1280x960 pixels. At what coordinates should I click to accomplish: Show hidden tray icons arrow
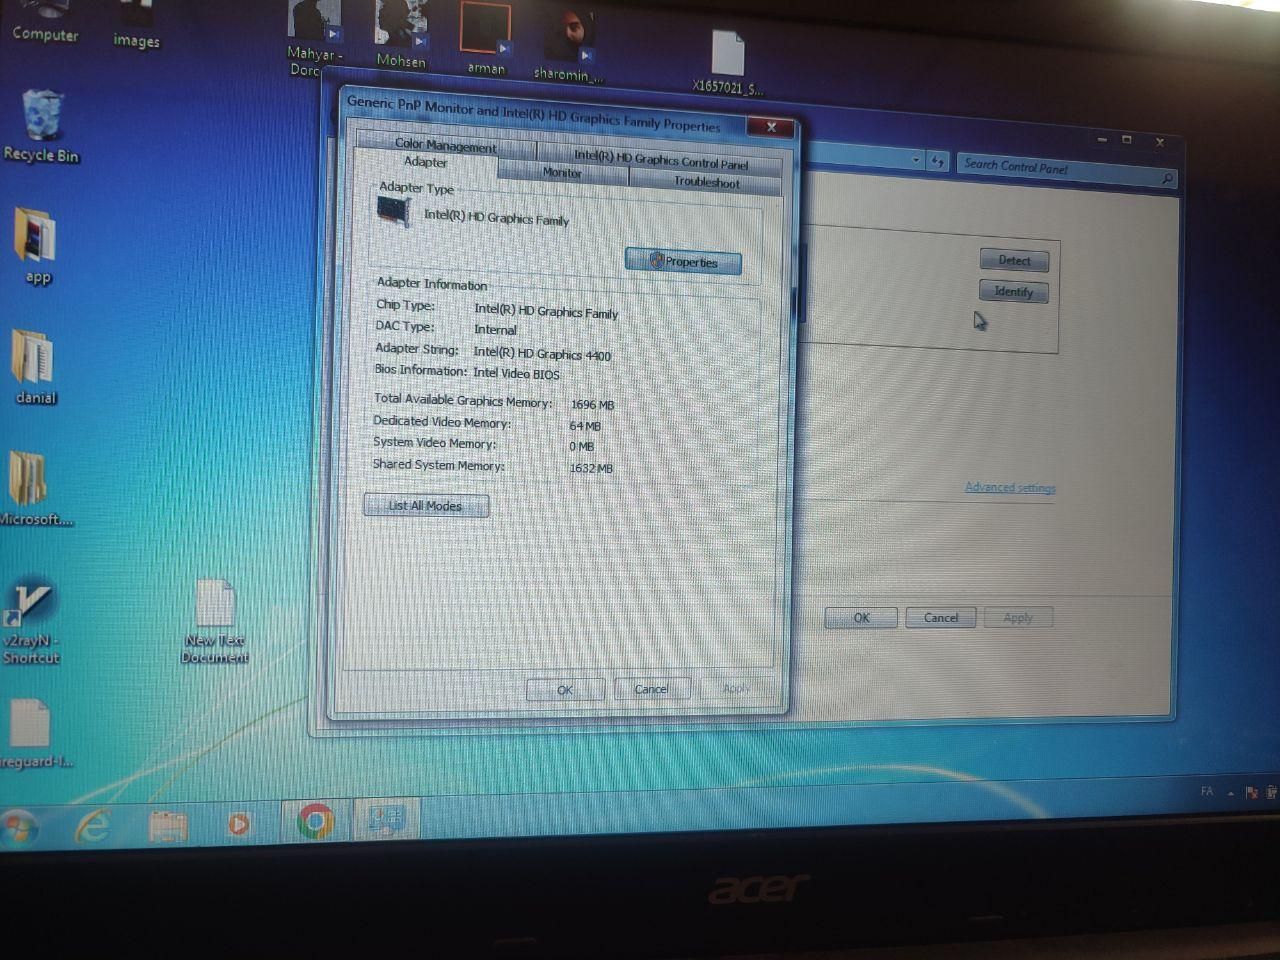1230,793
